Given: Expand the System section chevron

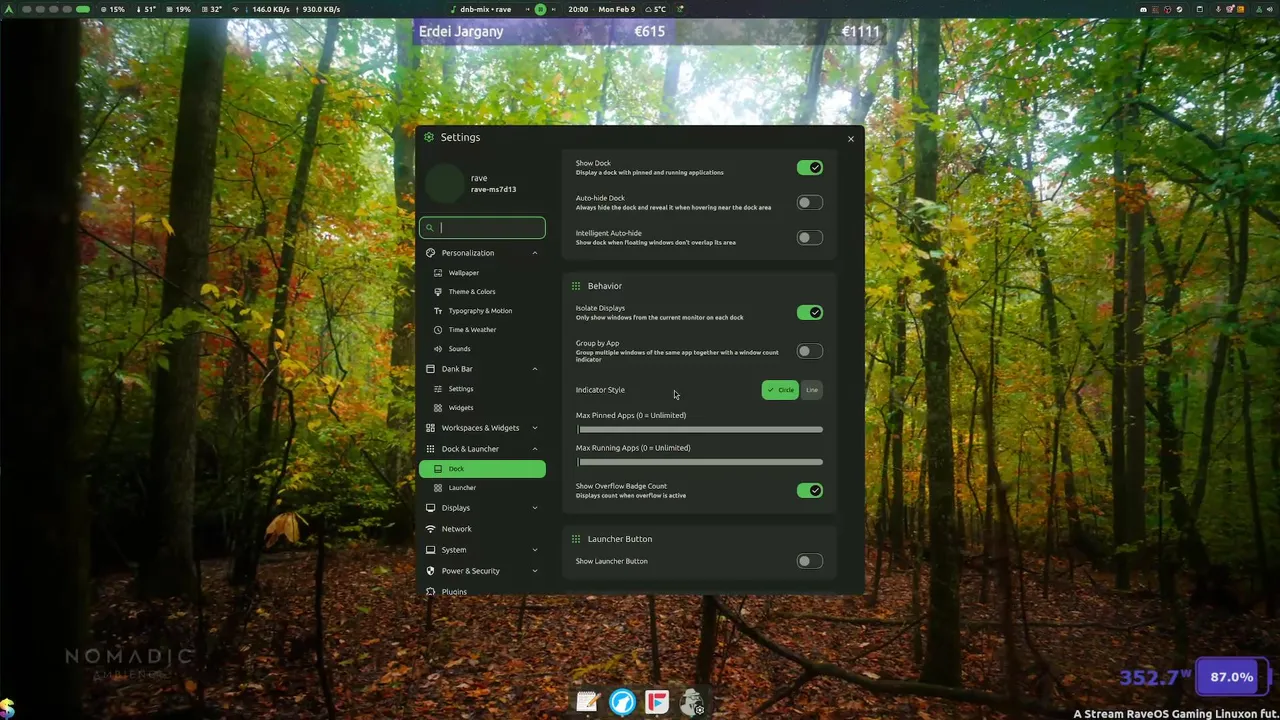Looking at the screenshot, I should click(x=535, y=550).
